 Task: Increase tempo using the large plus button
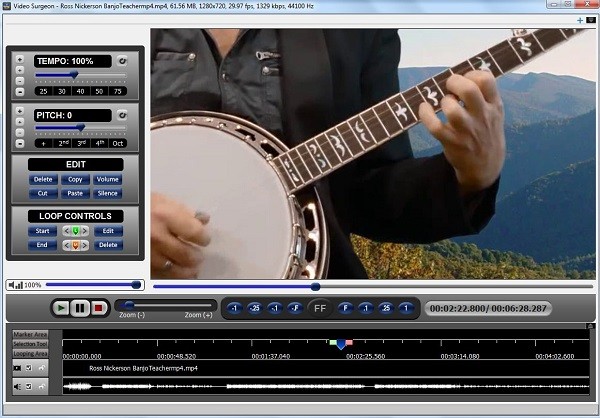20,59
